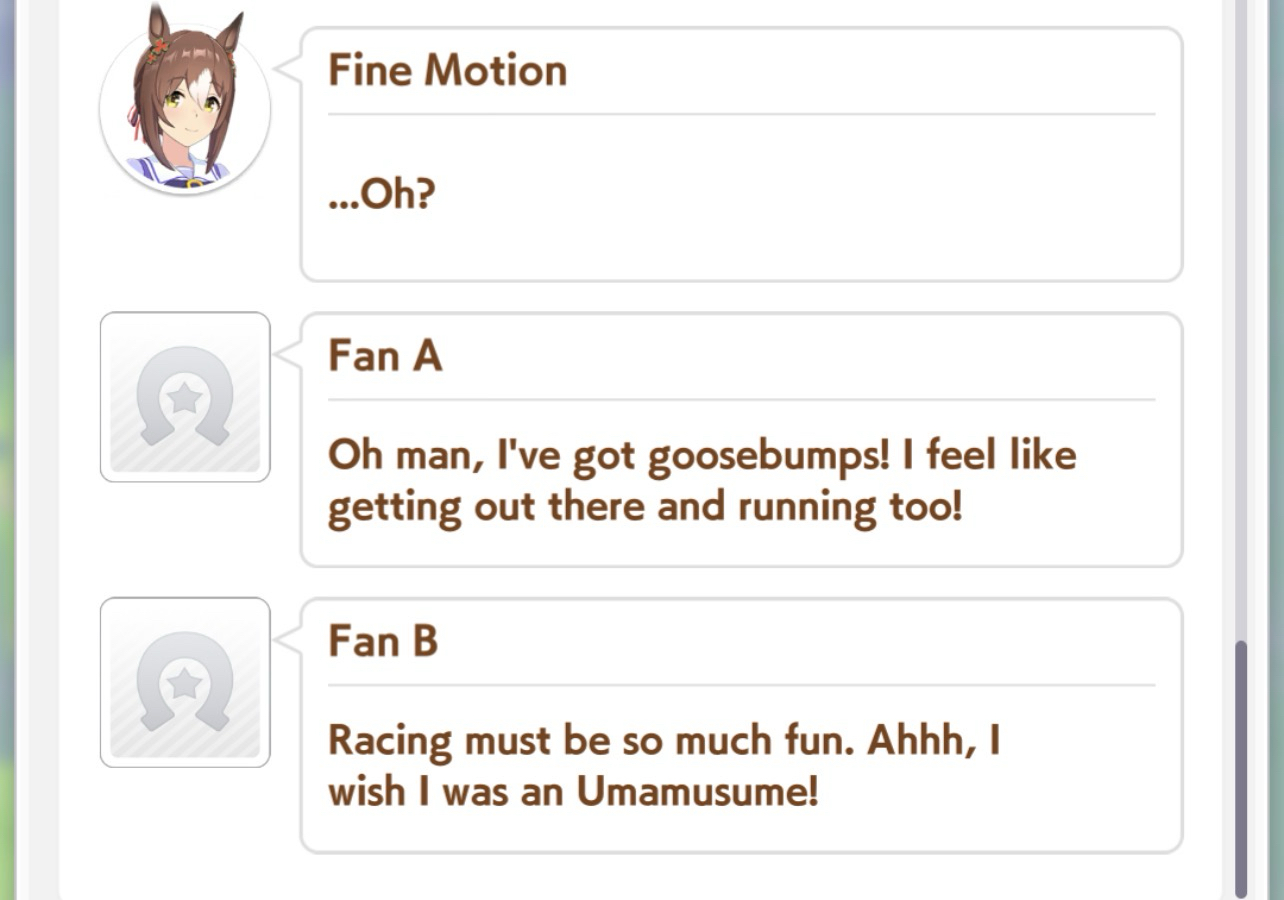Image resolution: width=1284 pixels, height=900 pixels.
Task: Tap the "Racing must be so much fun" line
Action: point(664,741)
